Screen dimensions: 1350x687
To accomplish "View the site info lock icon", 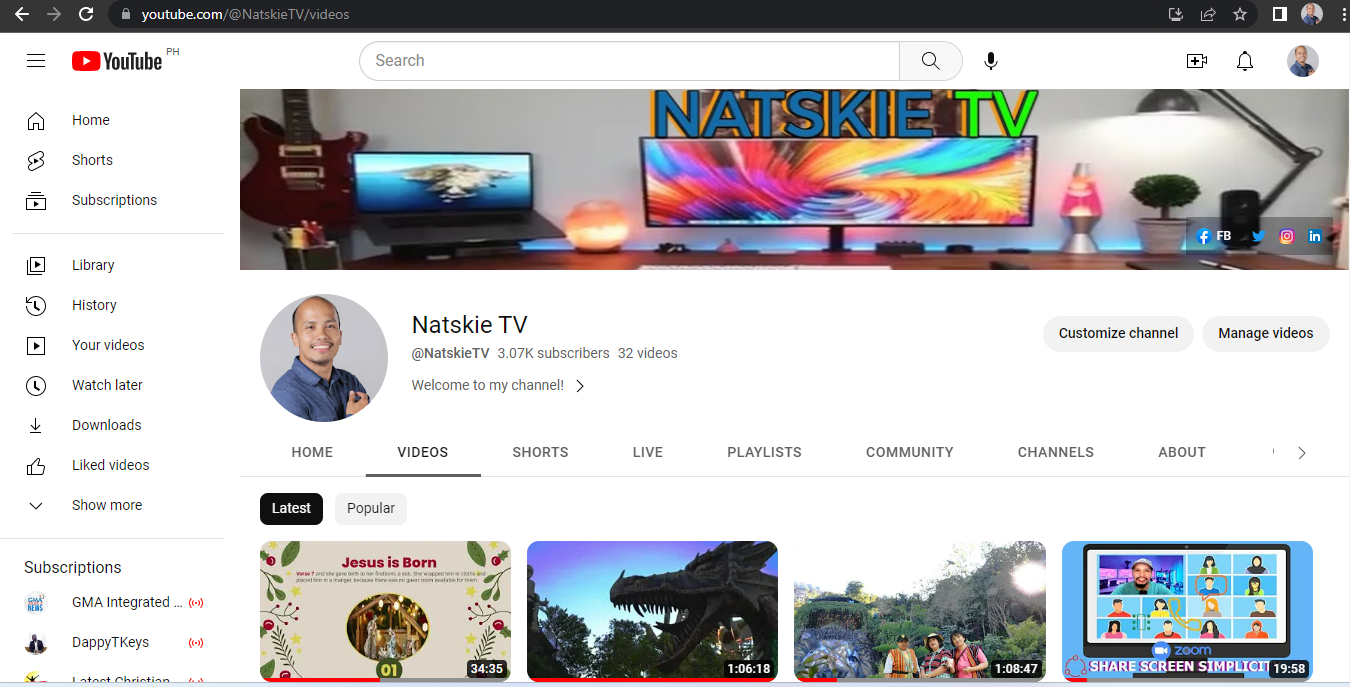I will [125, 14].
